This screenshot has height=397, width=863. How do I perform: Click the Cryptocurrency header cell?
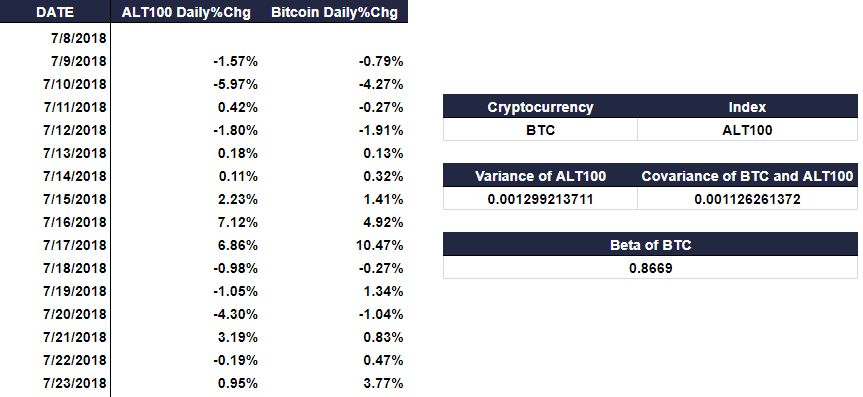coord(540,107)
